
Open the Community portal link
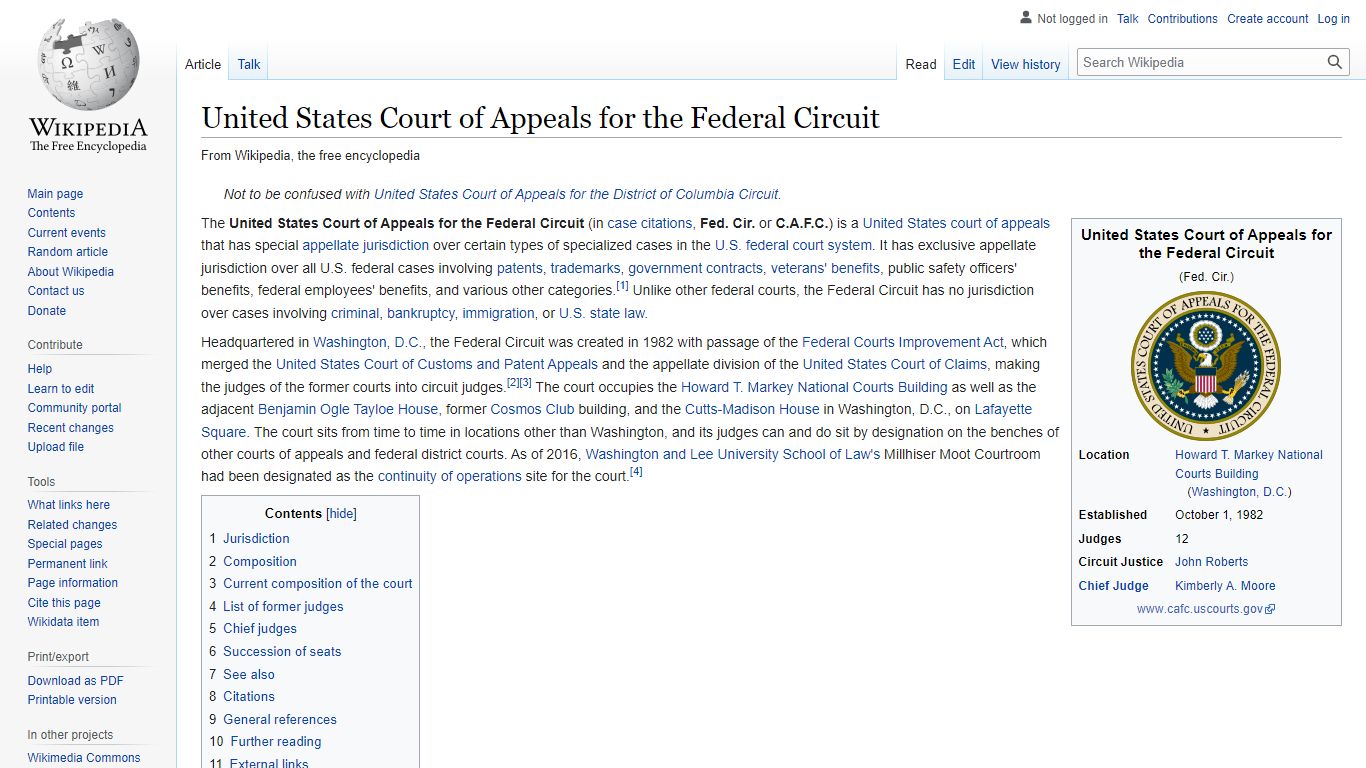(74, 408)
